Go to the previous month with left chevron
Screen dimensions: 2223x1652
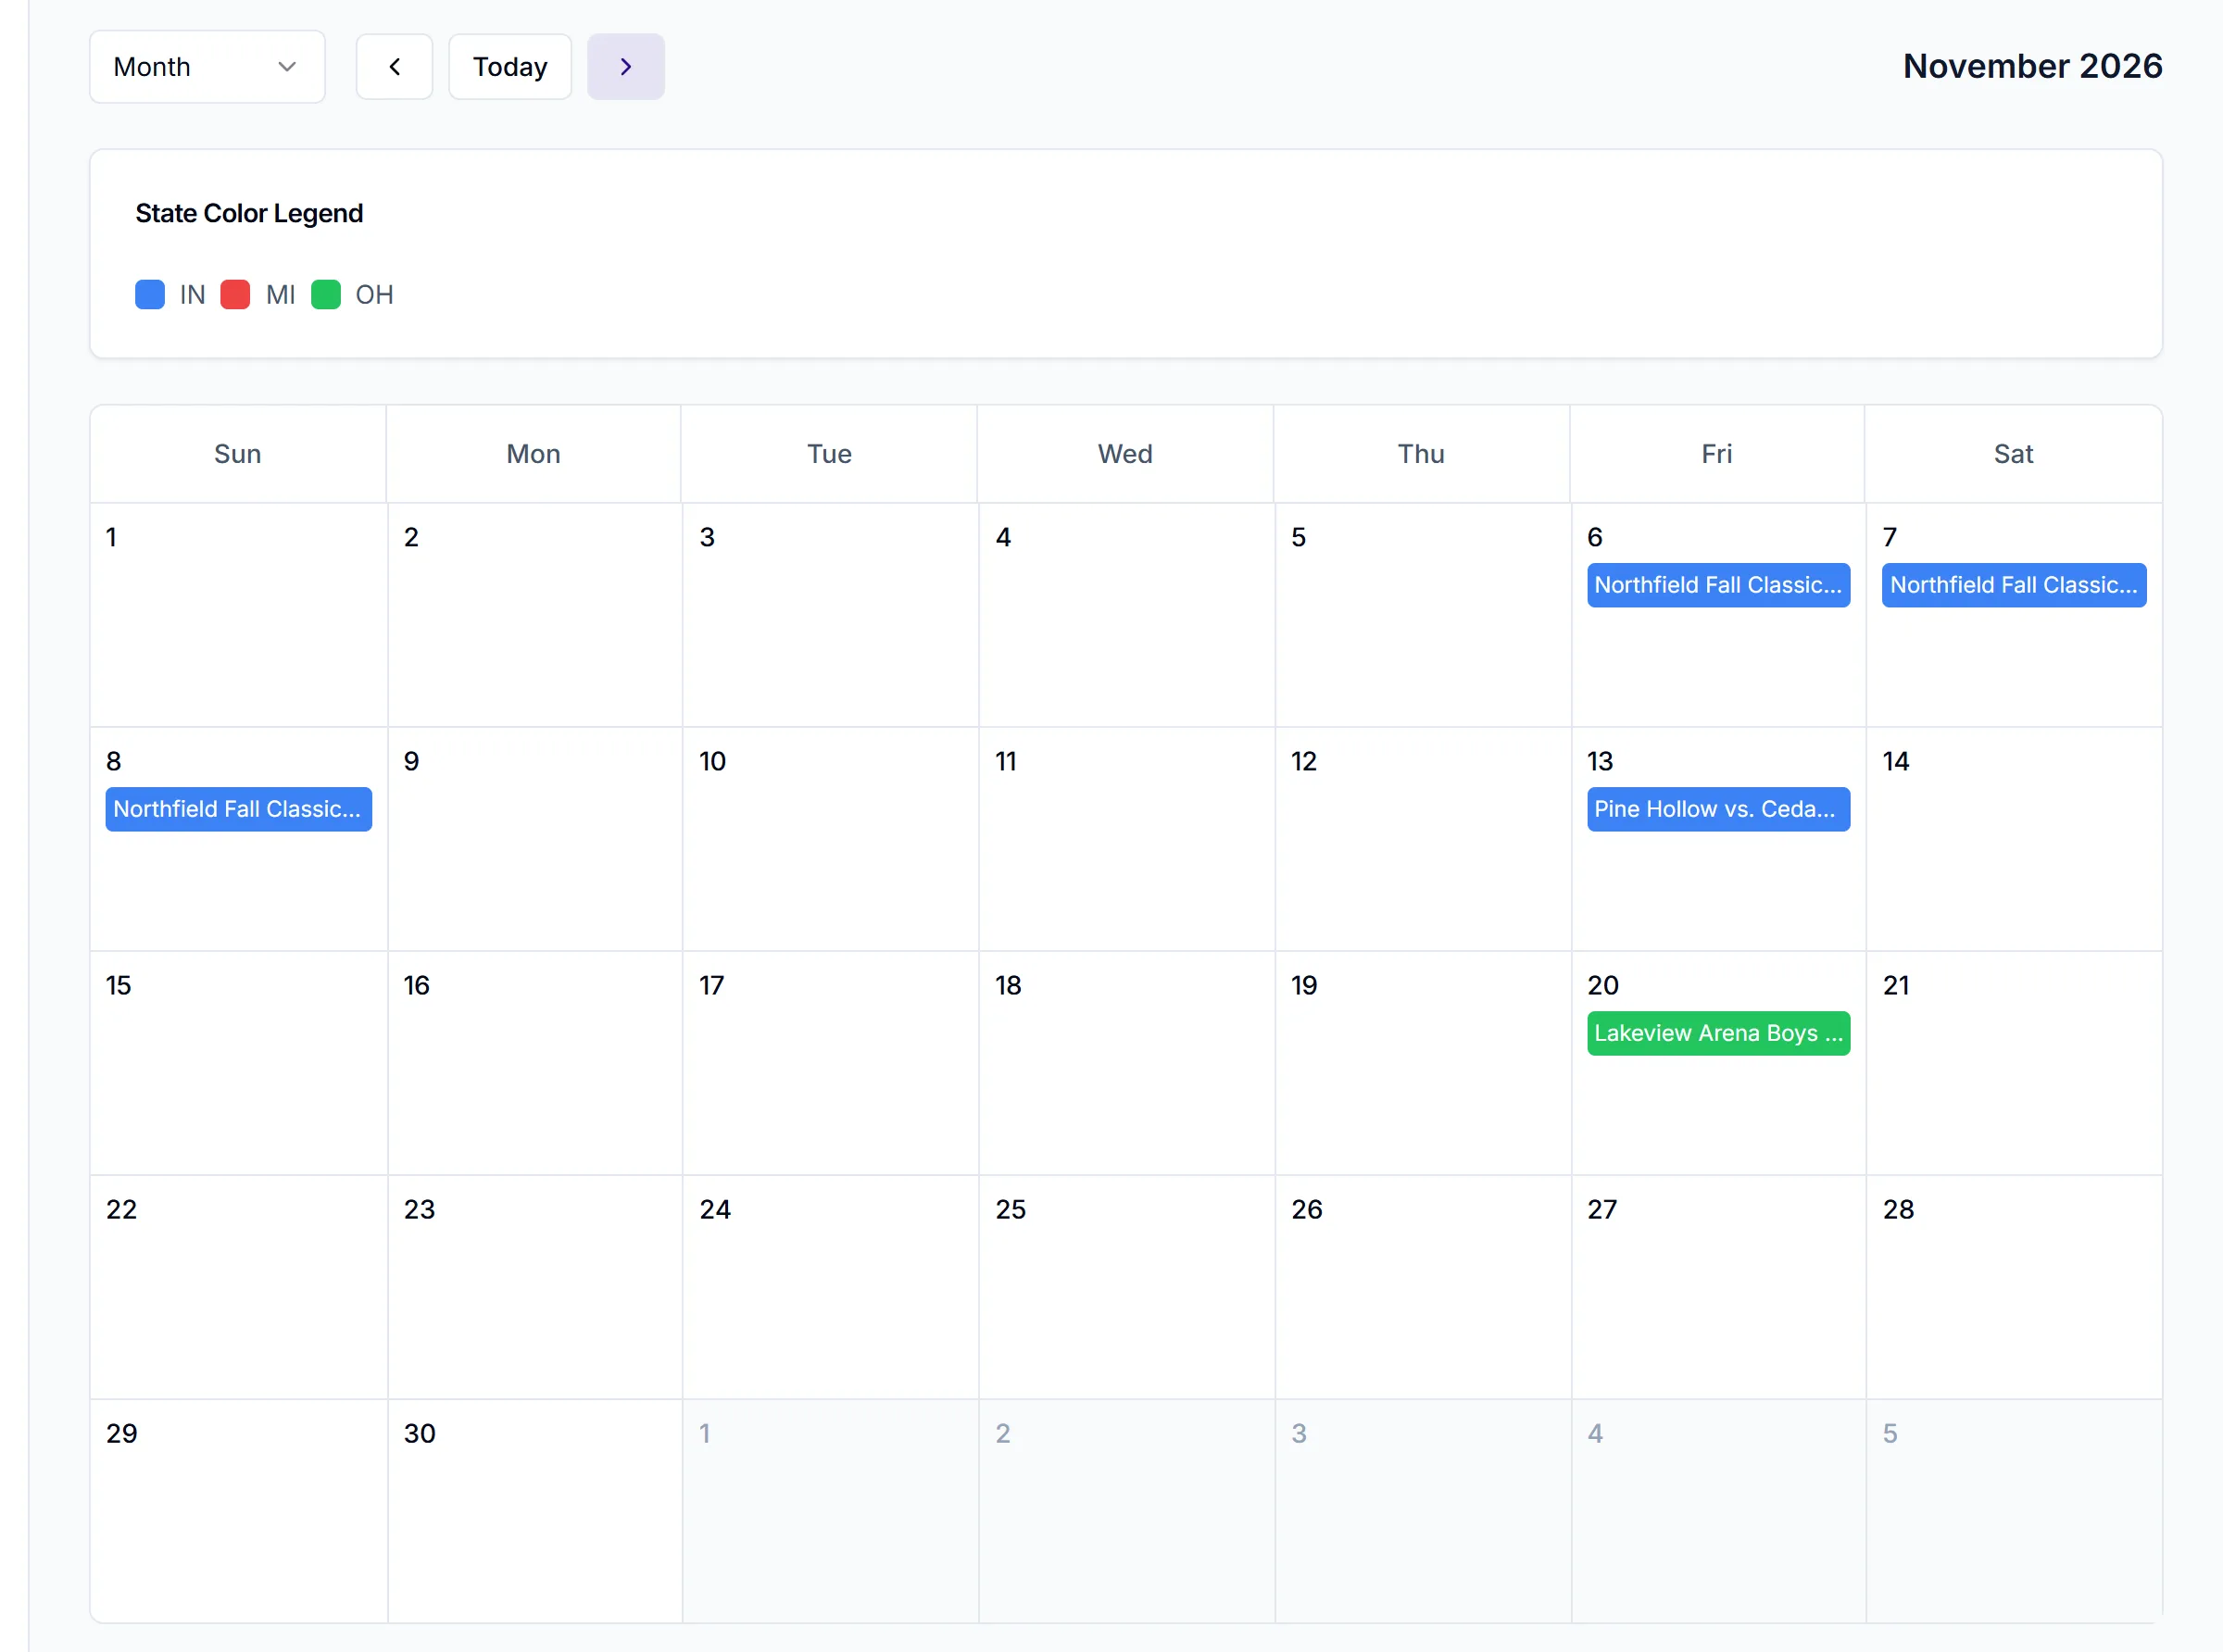pos(394,67)
